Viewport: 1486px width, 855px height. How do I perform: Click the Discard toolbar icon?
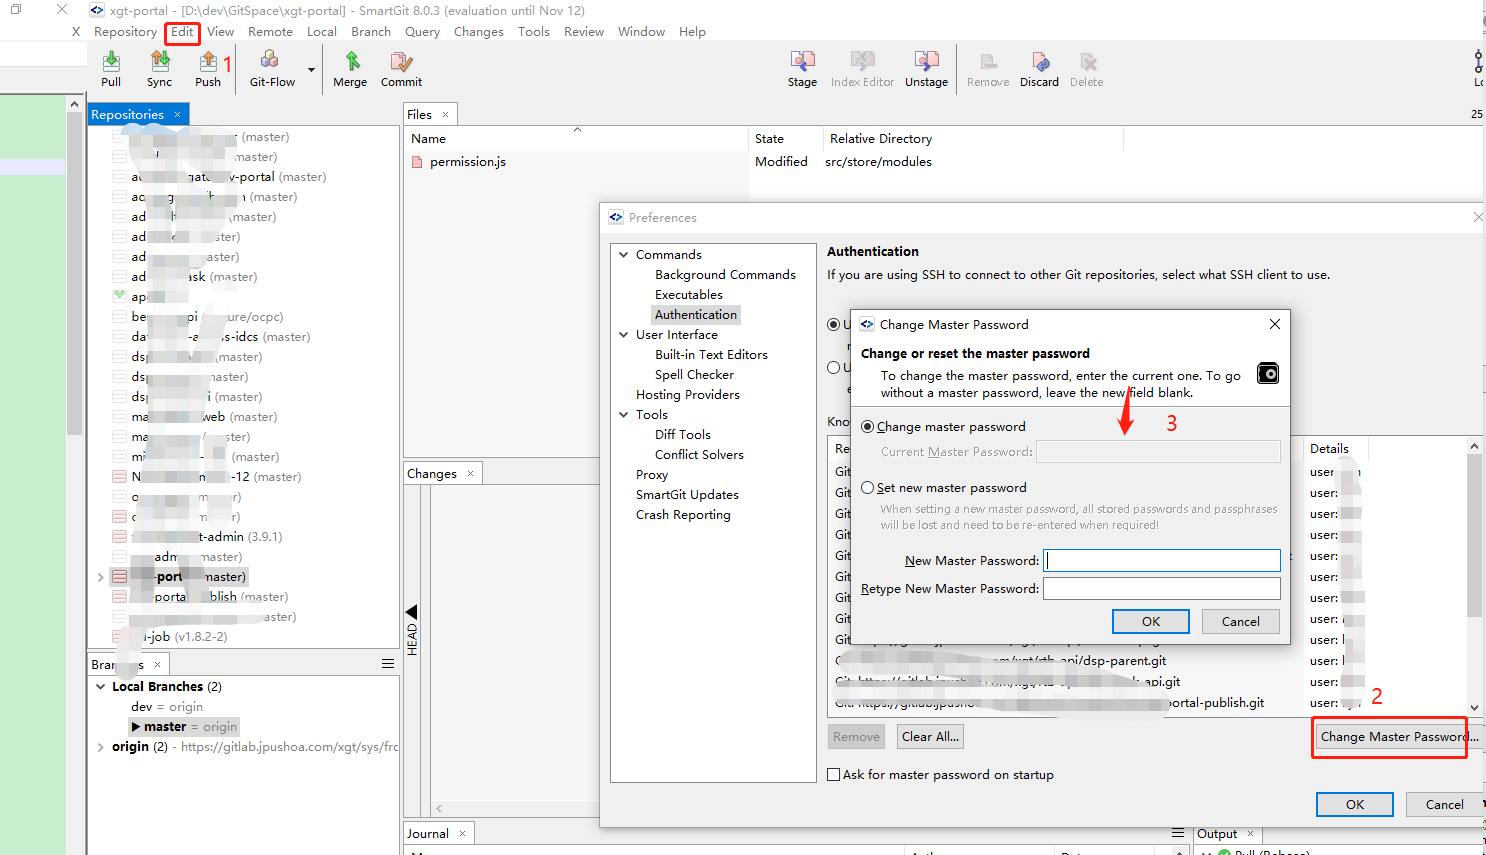(x=1040, y=62)
